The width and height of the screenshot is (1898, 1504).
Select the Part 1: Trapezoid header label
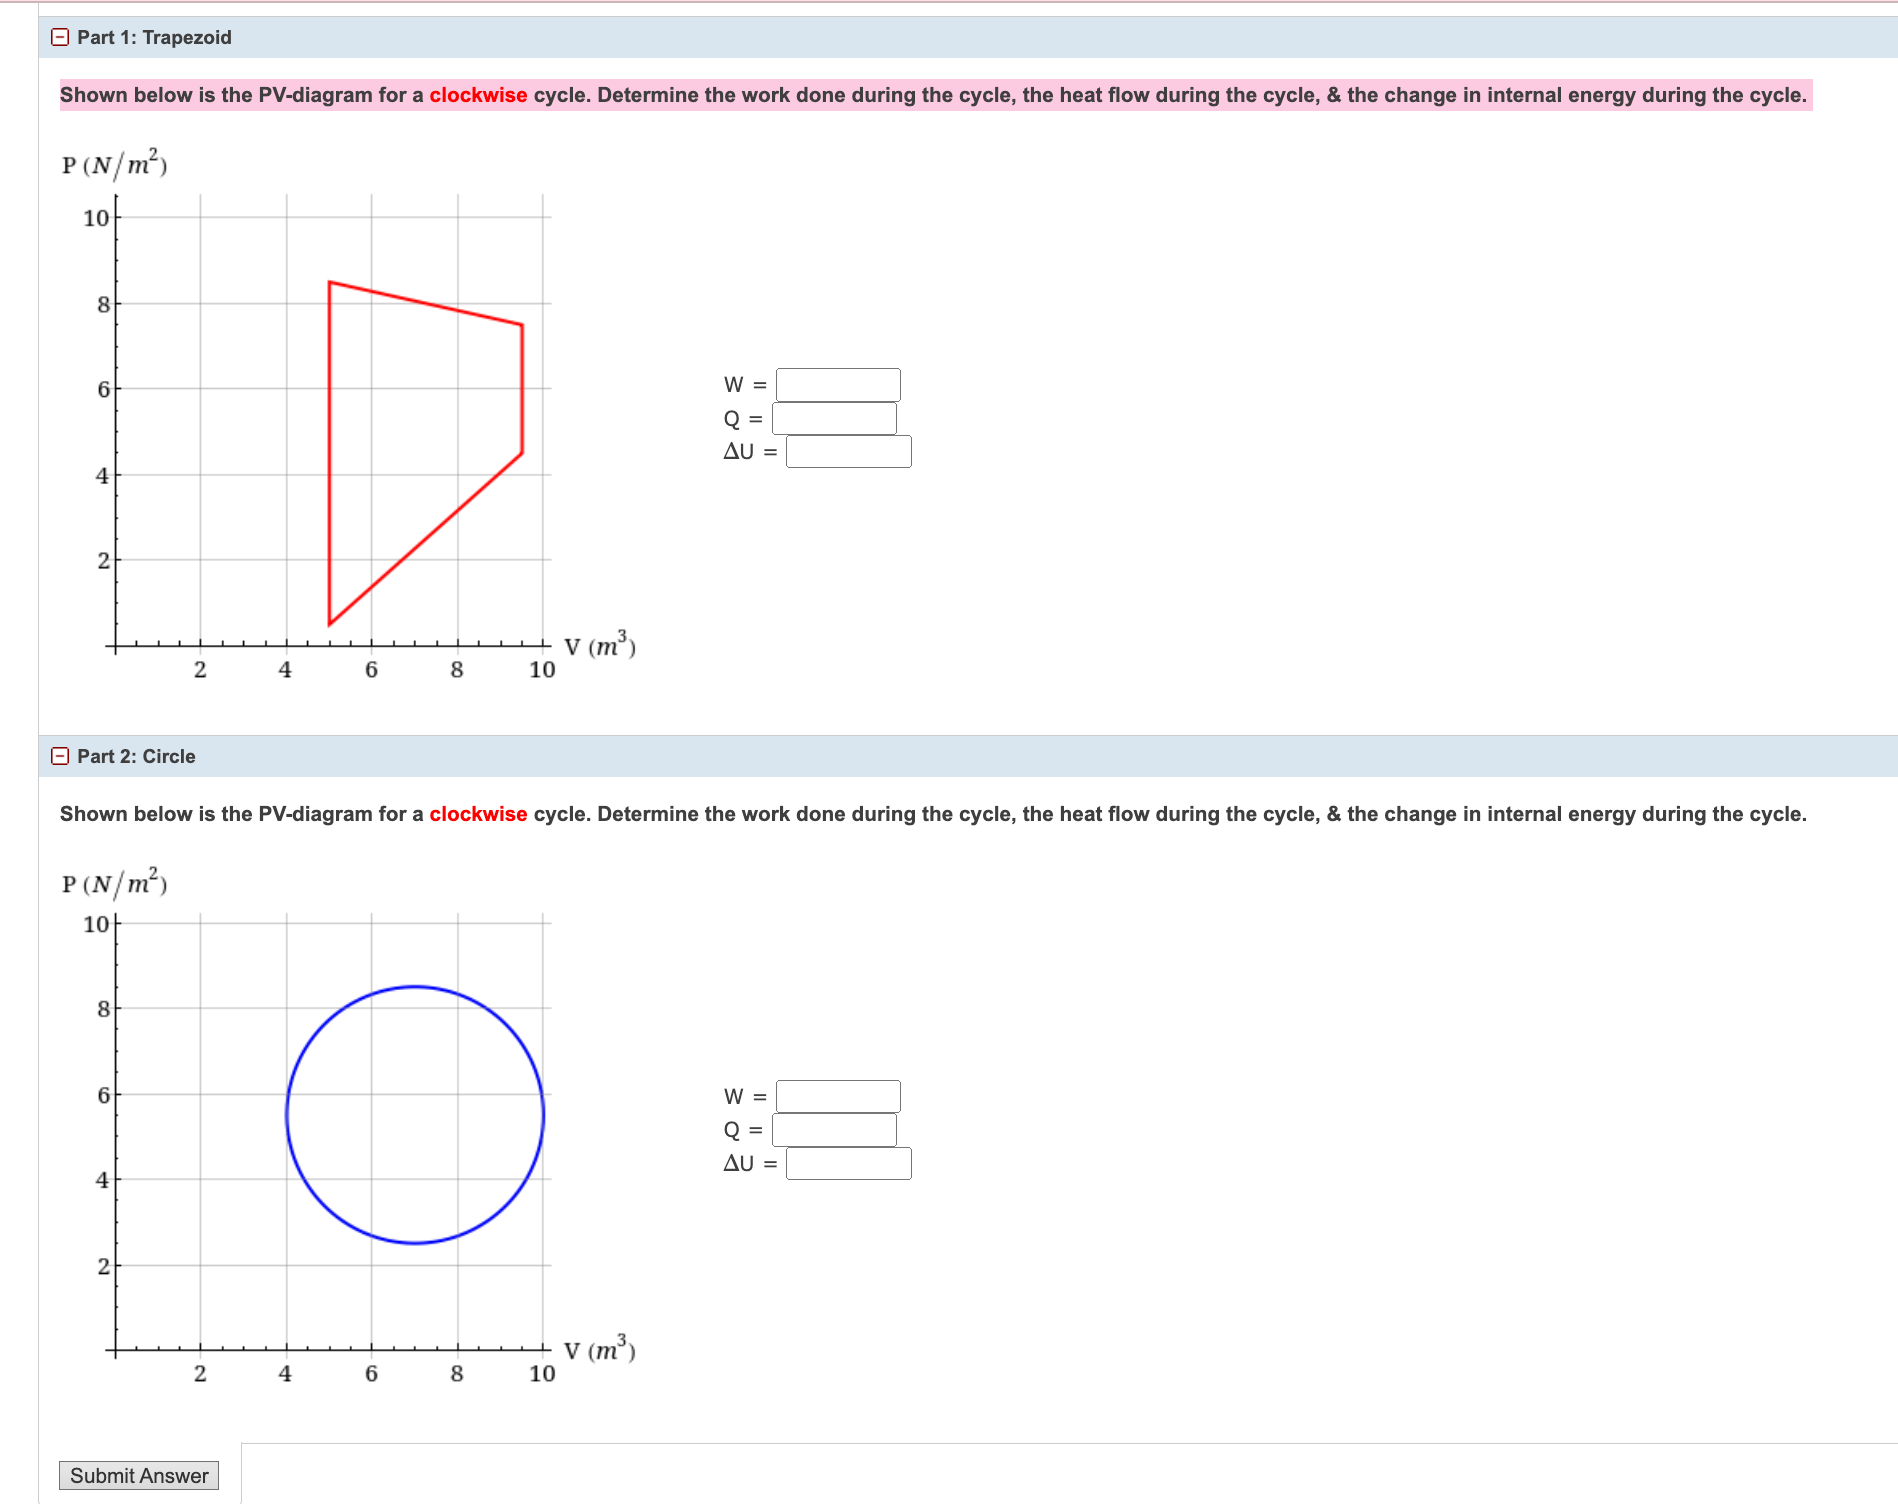[155, 37]
